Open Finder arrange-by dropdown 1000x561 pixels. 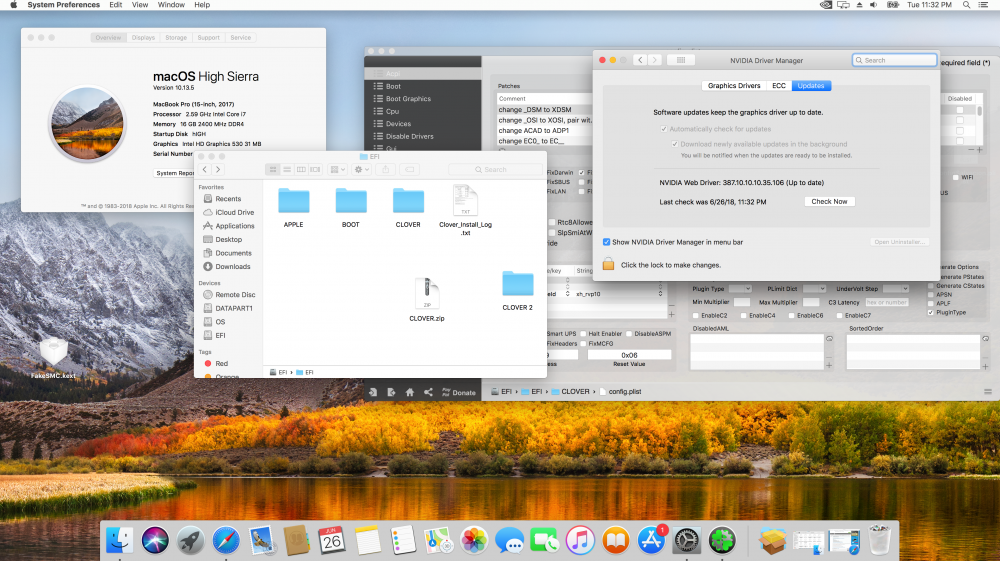(x=337, y=170)
